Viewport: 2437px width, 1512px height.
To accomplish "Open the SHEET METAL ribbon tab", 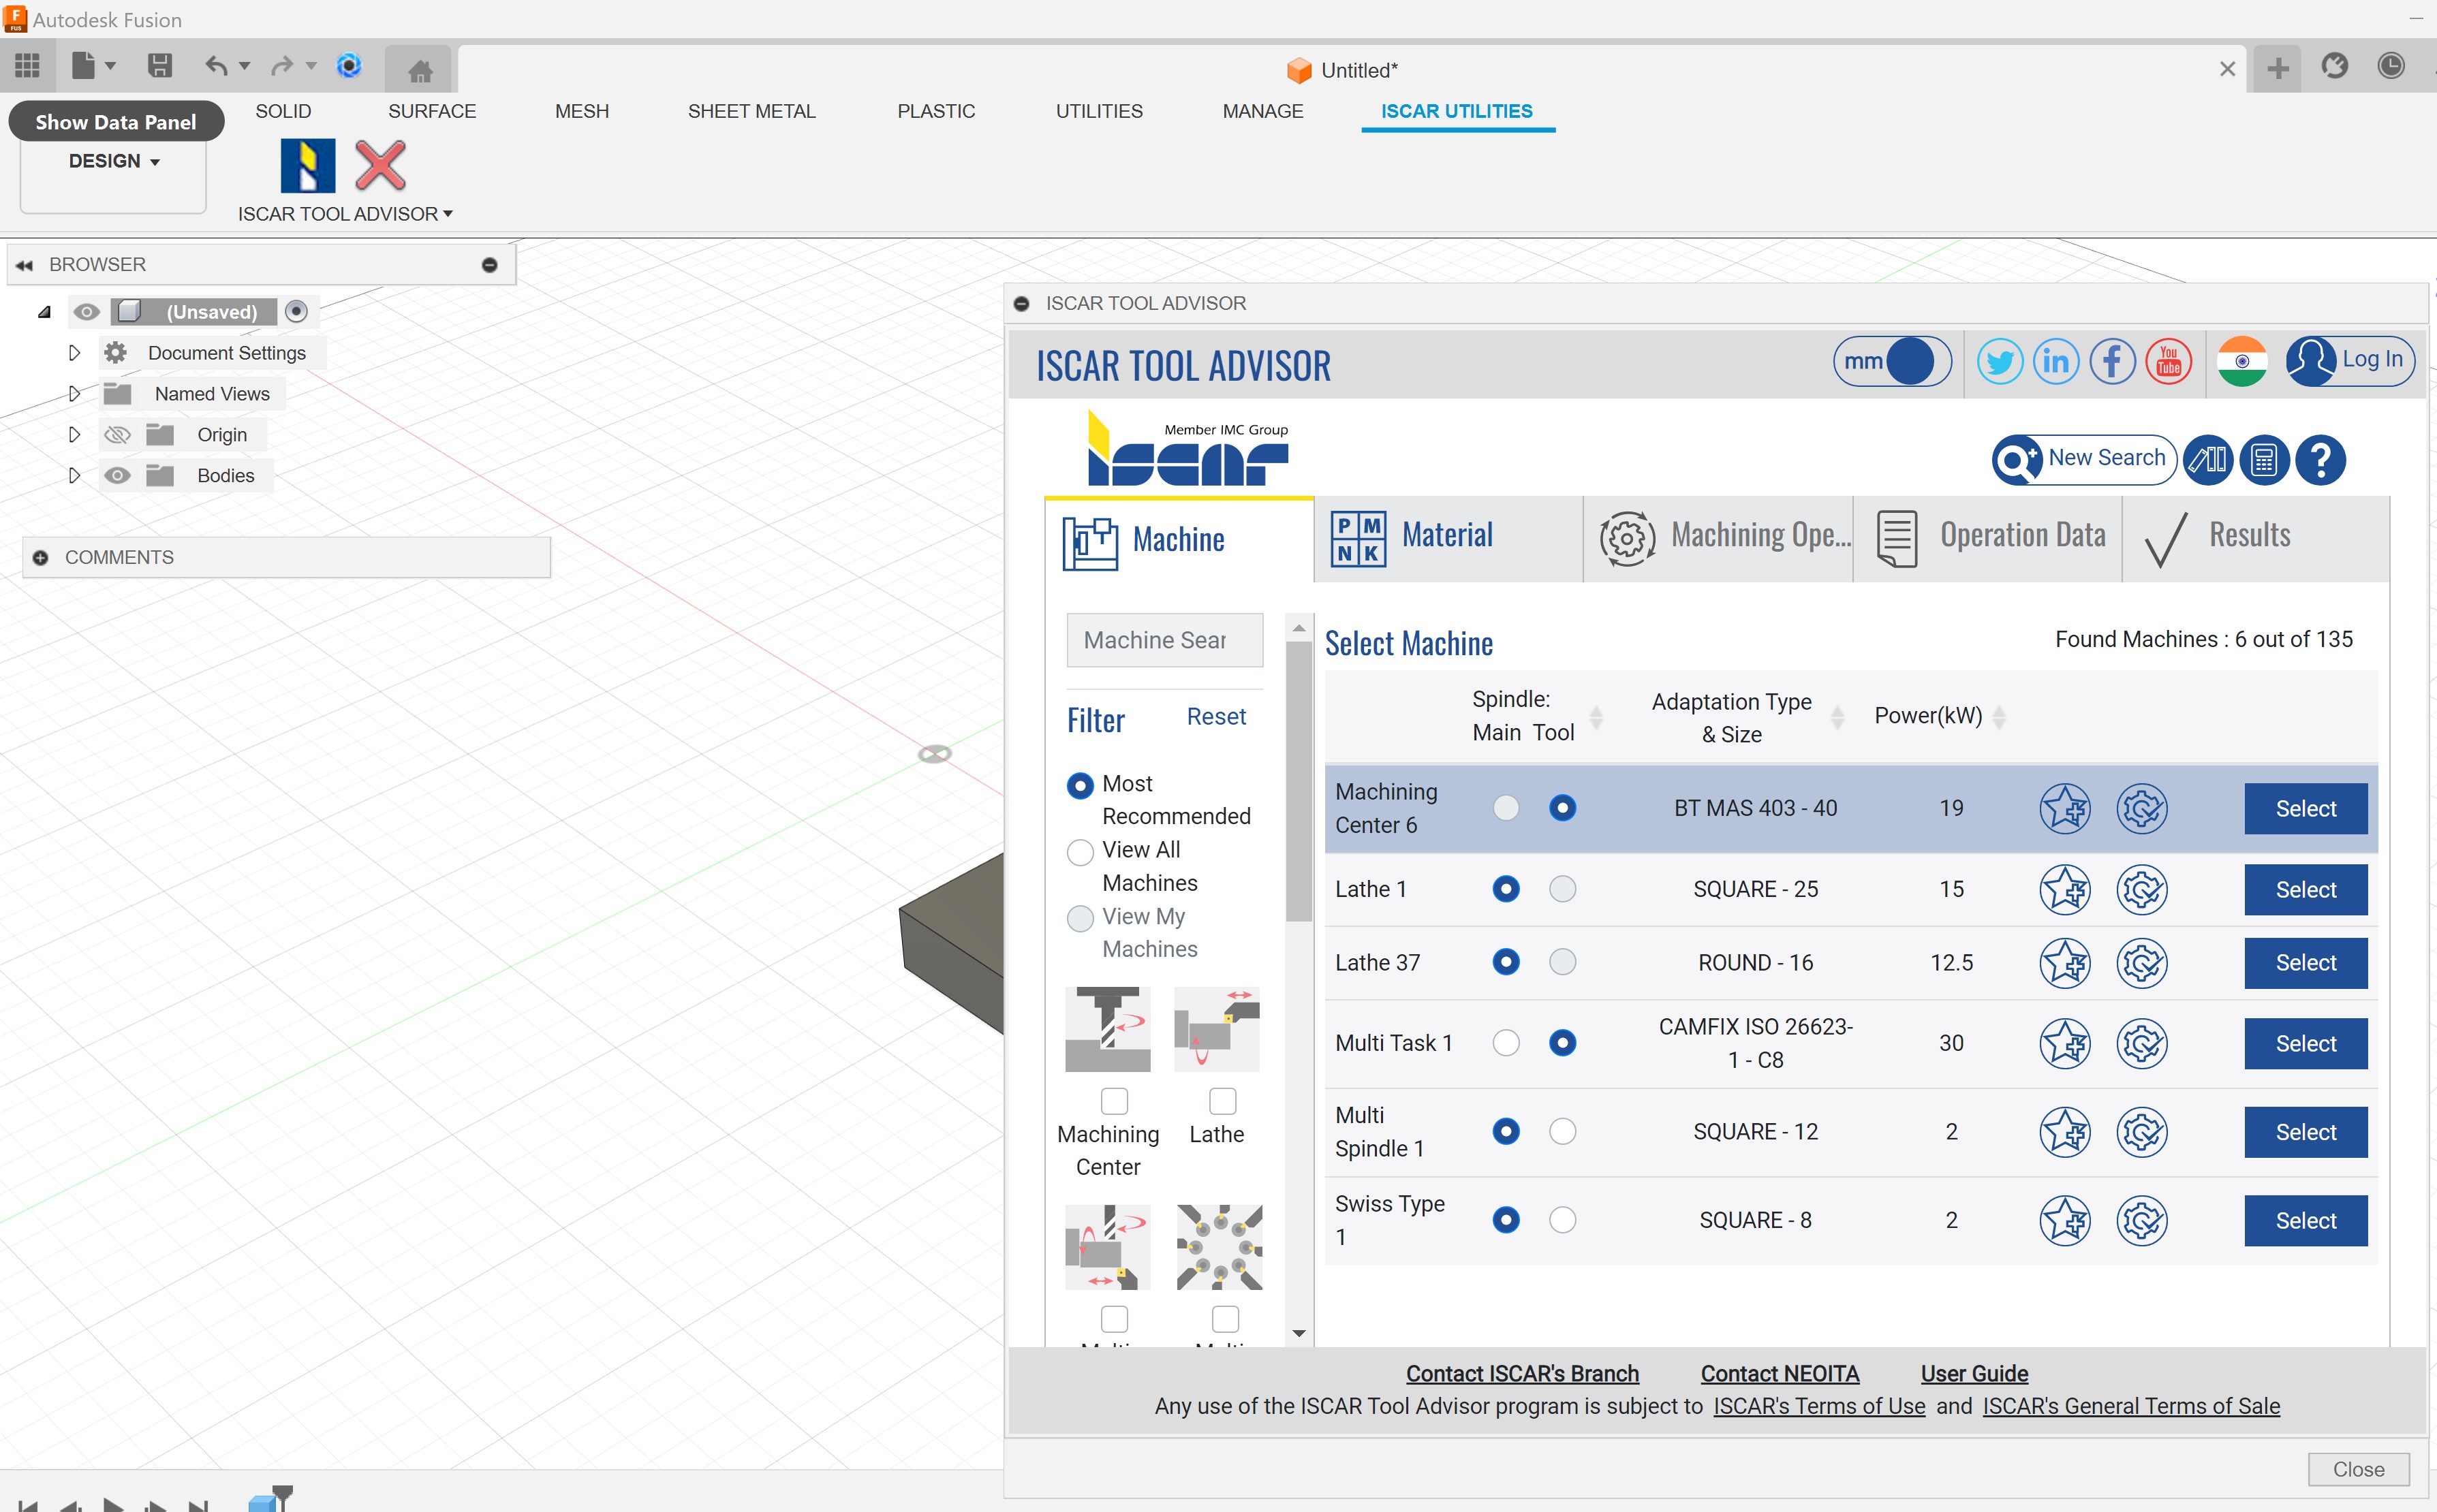I will tap(751, 111).
